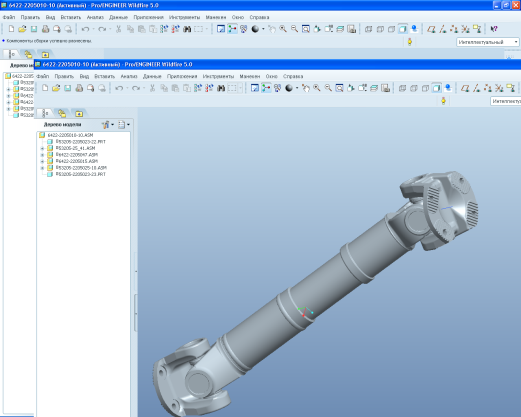This screenshot has height=417, width=521.
Task: Expand 6422-2205015.ASM node in model tree
Action: [42, 161]
